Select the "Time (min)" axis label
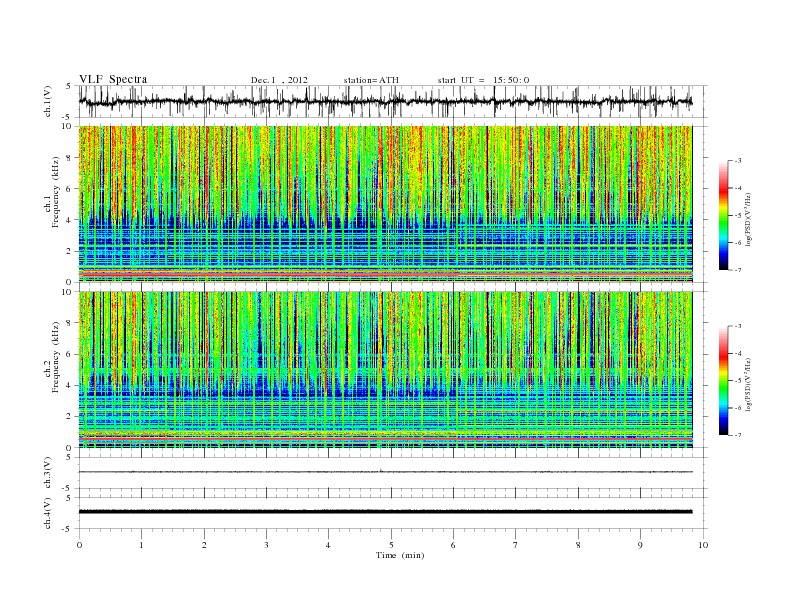792x612 pixels. point(400,555)
